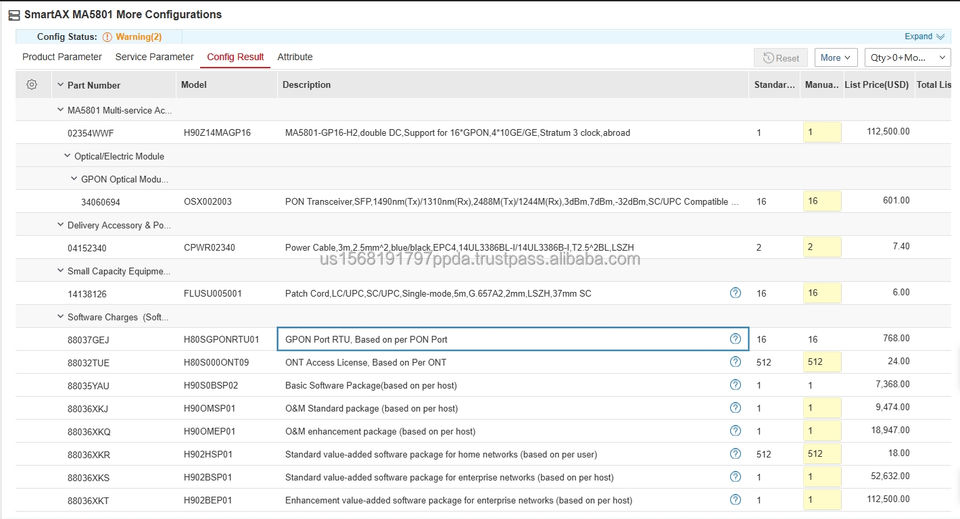The width and height of the screenshot is (960, 519).
Task: Click help icon for O&M Standard package row
Action: click(735, 408)
